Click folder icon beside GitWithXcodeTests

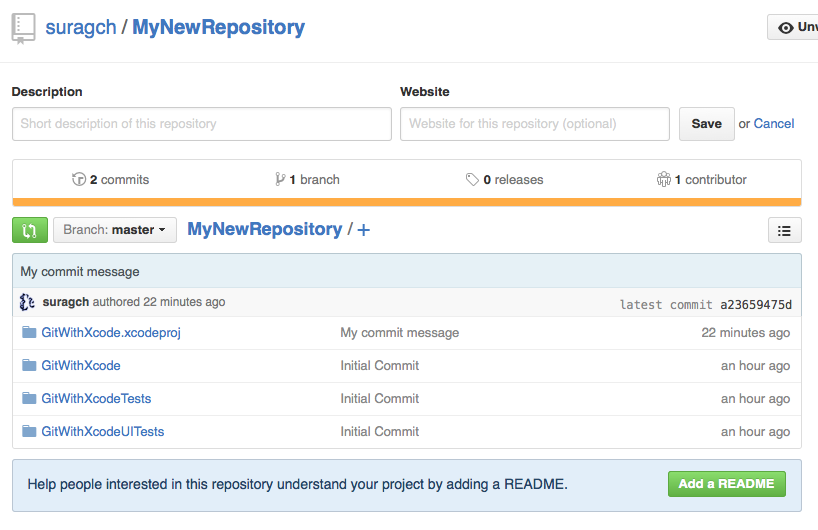29,398
